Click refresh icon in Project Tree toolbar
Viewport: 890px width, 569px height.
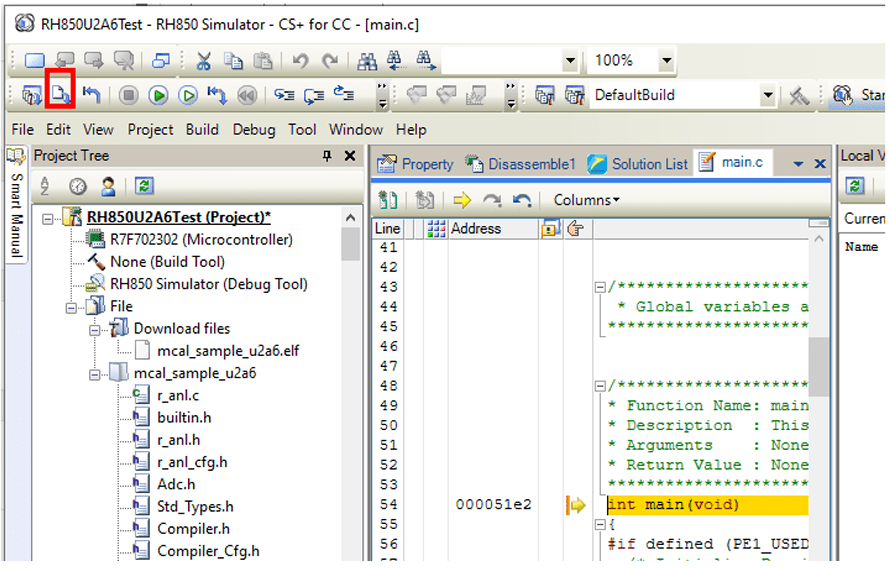click(144, 186)
